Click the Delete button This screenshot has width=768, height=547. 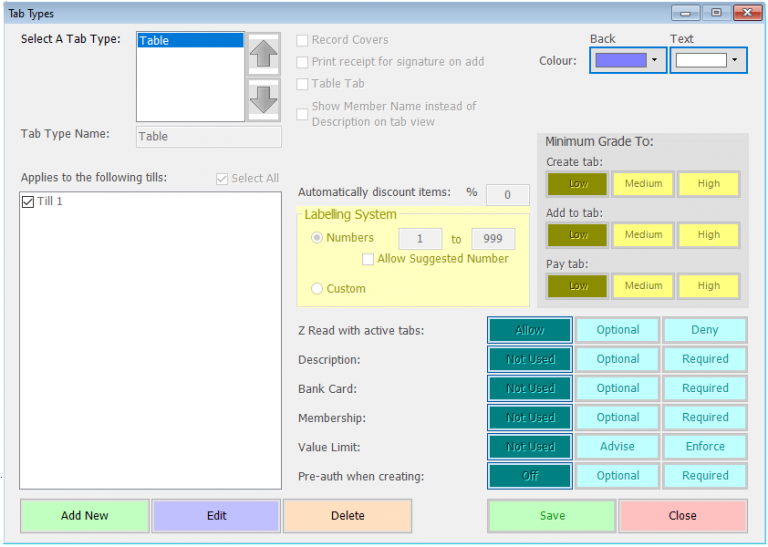348,516
